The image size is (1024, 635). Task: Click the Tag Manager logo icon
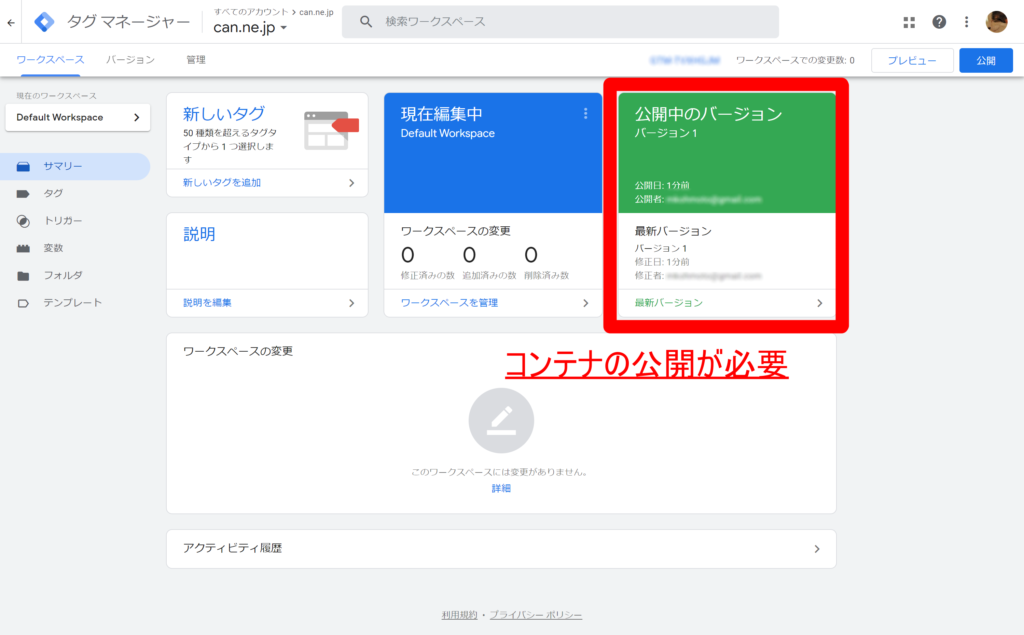(x=44, y=20)
